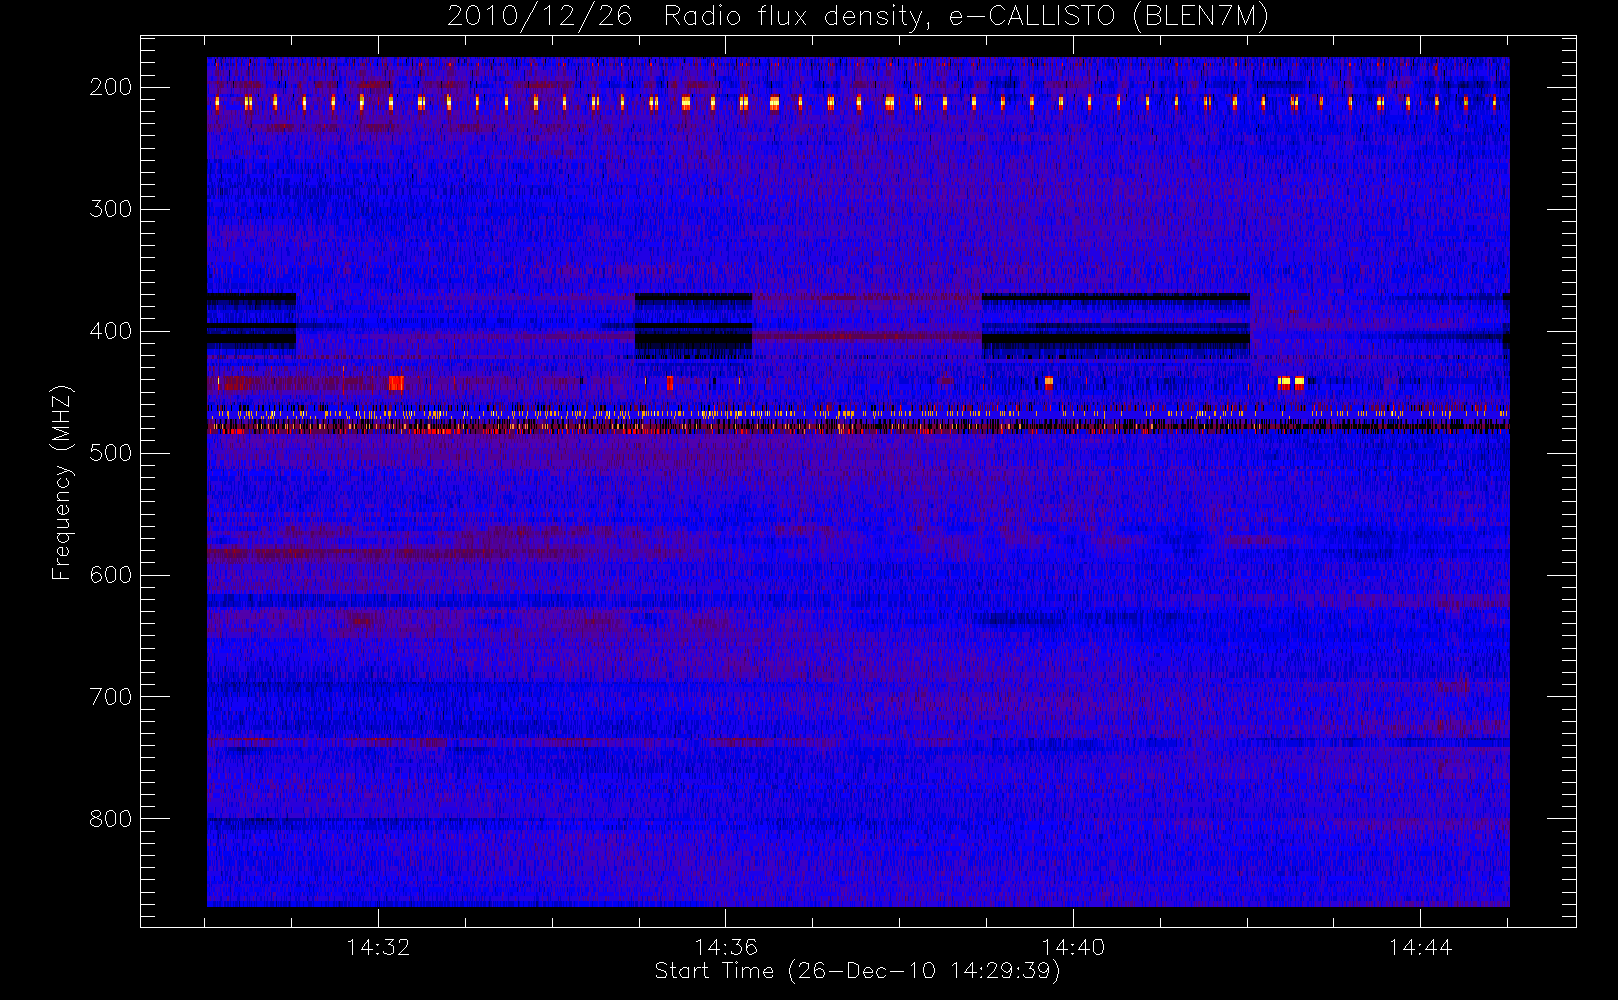The height and width of the screenshot is (1000, 1618).
Task: Click the 'Start Time (26-Dec-10 14:29:39)' x-axis label
Action: tap(857, 971)
